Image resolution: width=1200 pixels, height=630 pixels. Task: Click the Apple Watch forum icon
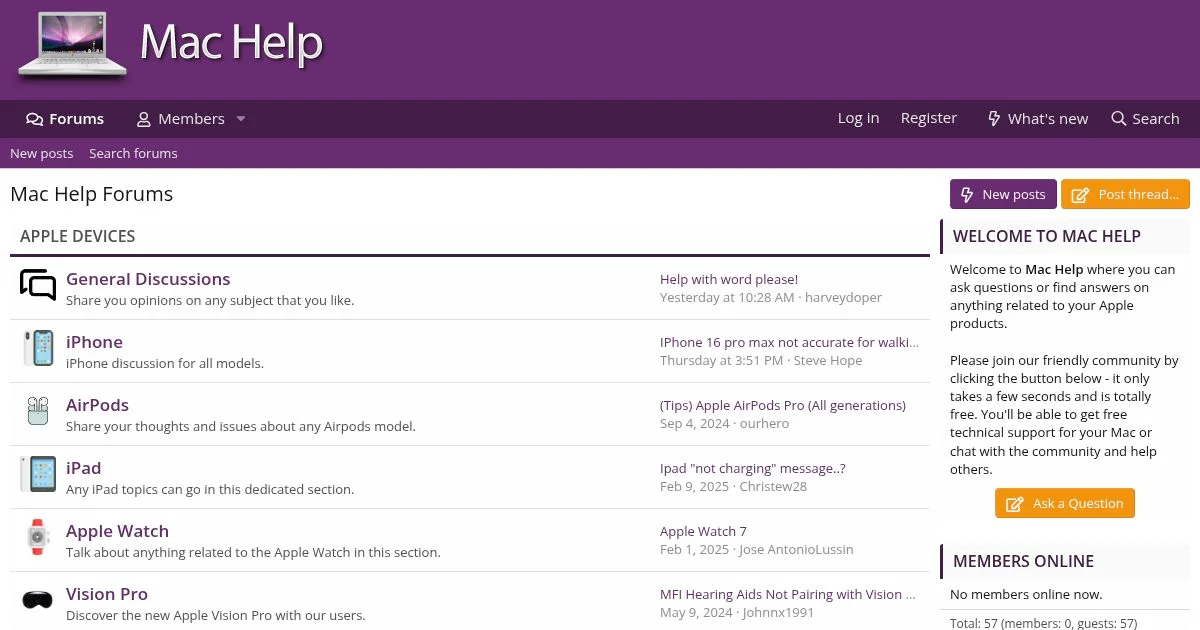(x=38, y=538)
